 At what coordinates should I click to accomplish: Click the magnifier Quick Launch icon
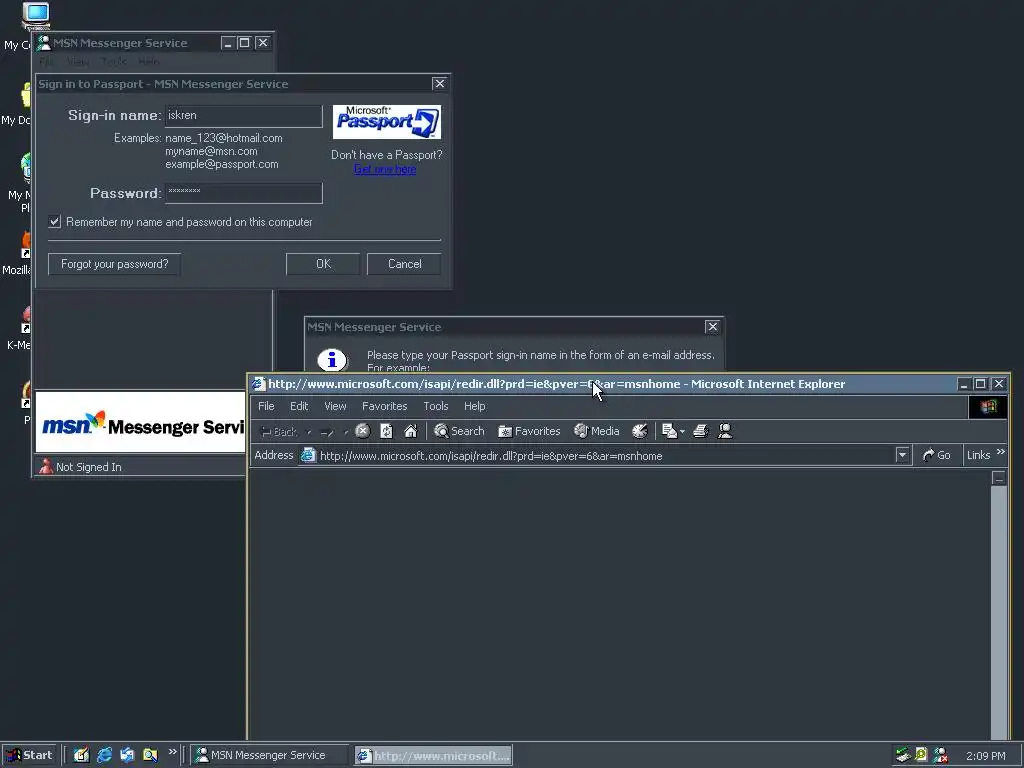click(150, 755)
